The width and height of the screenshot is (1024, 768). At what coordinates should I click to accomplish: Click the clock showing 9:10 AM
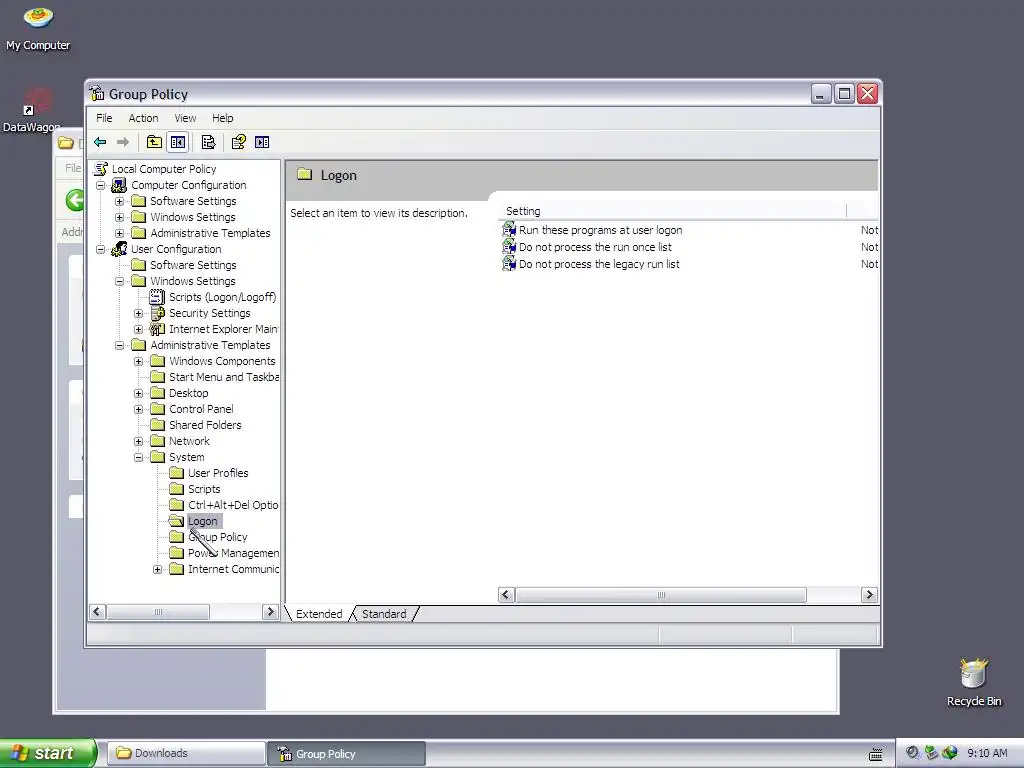[x=987, y=753]
